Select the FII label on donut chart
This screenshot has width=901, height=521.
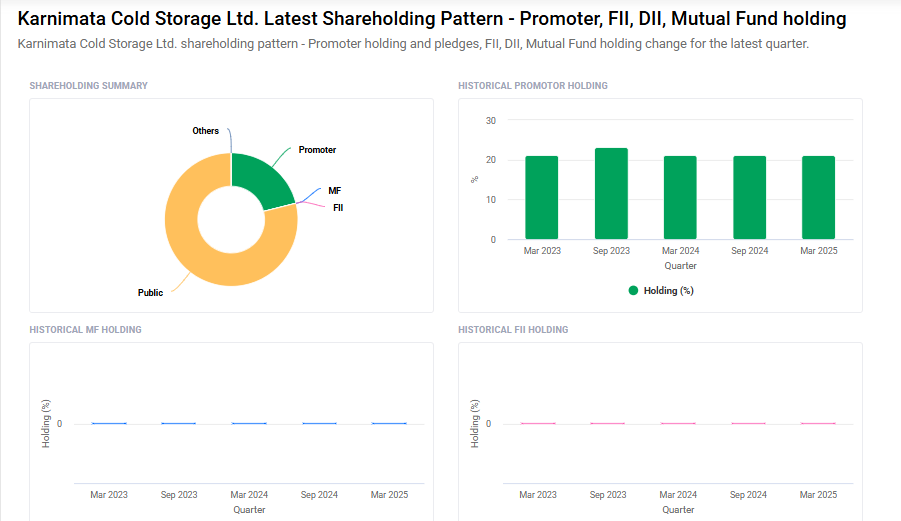coord(338,208)
